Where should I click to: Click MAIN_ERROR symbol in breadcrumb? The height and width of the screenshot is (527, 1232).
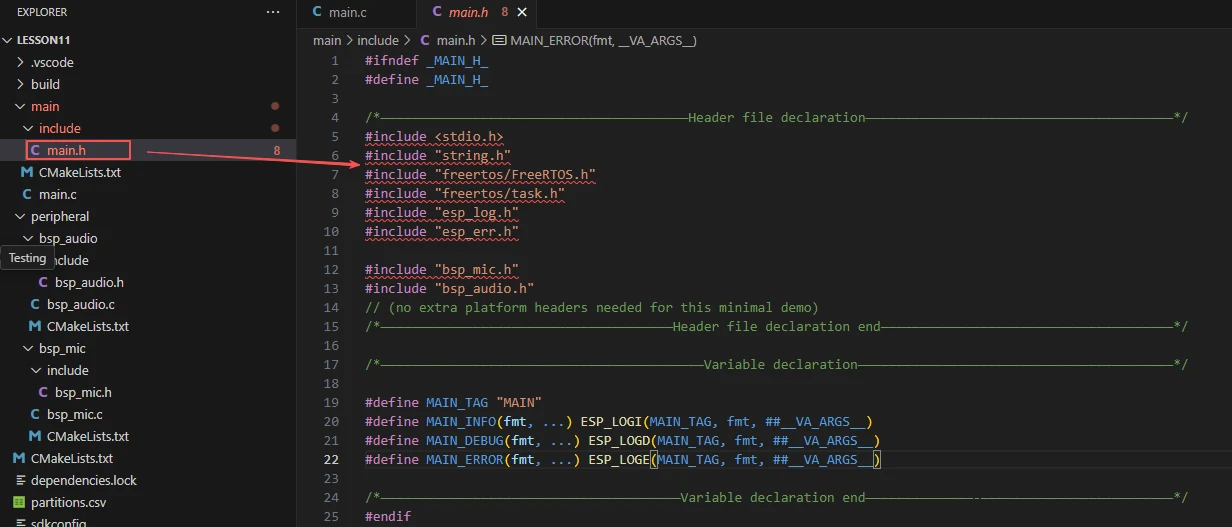point(602,40)
